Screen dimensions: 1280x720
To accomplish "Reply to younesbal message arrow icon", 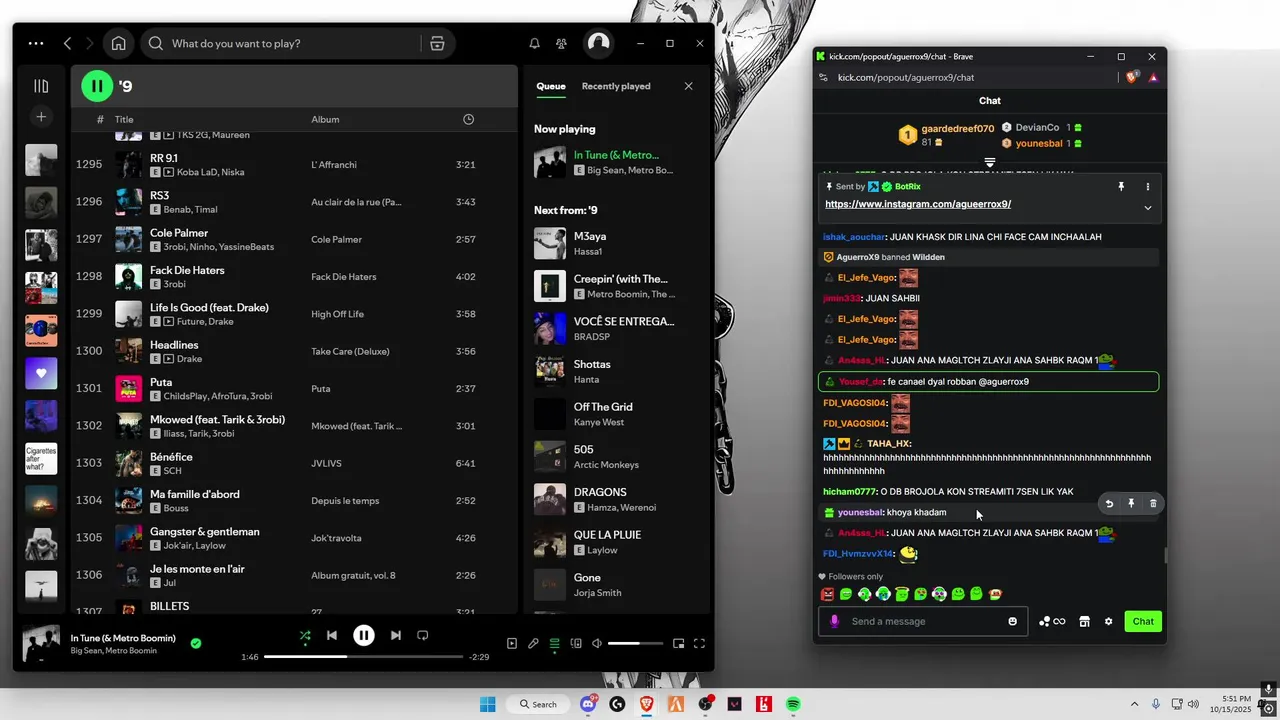I will click(x=1109, y=504).
